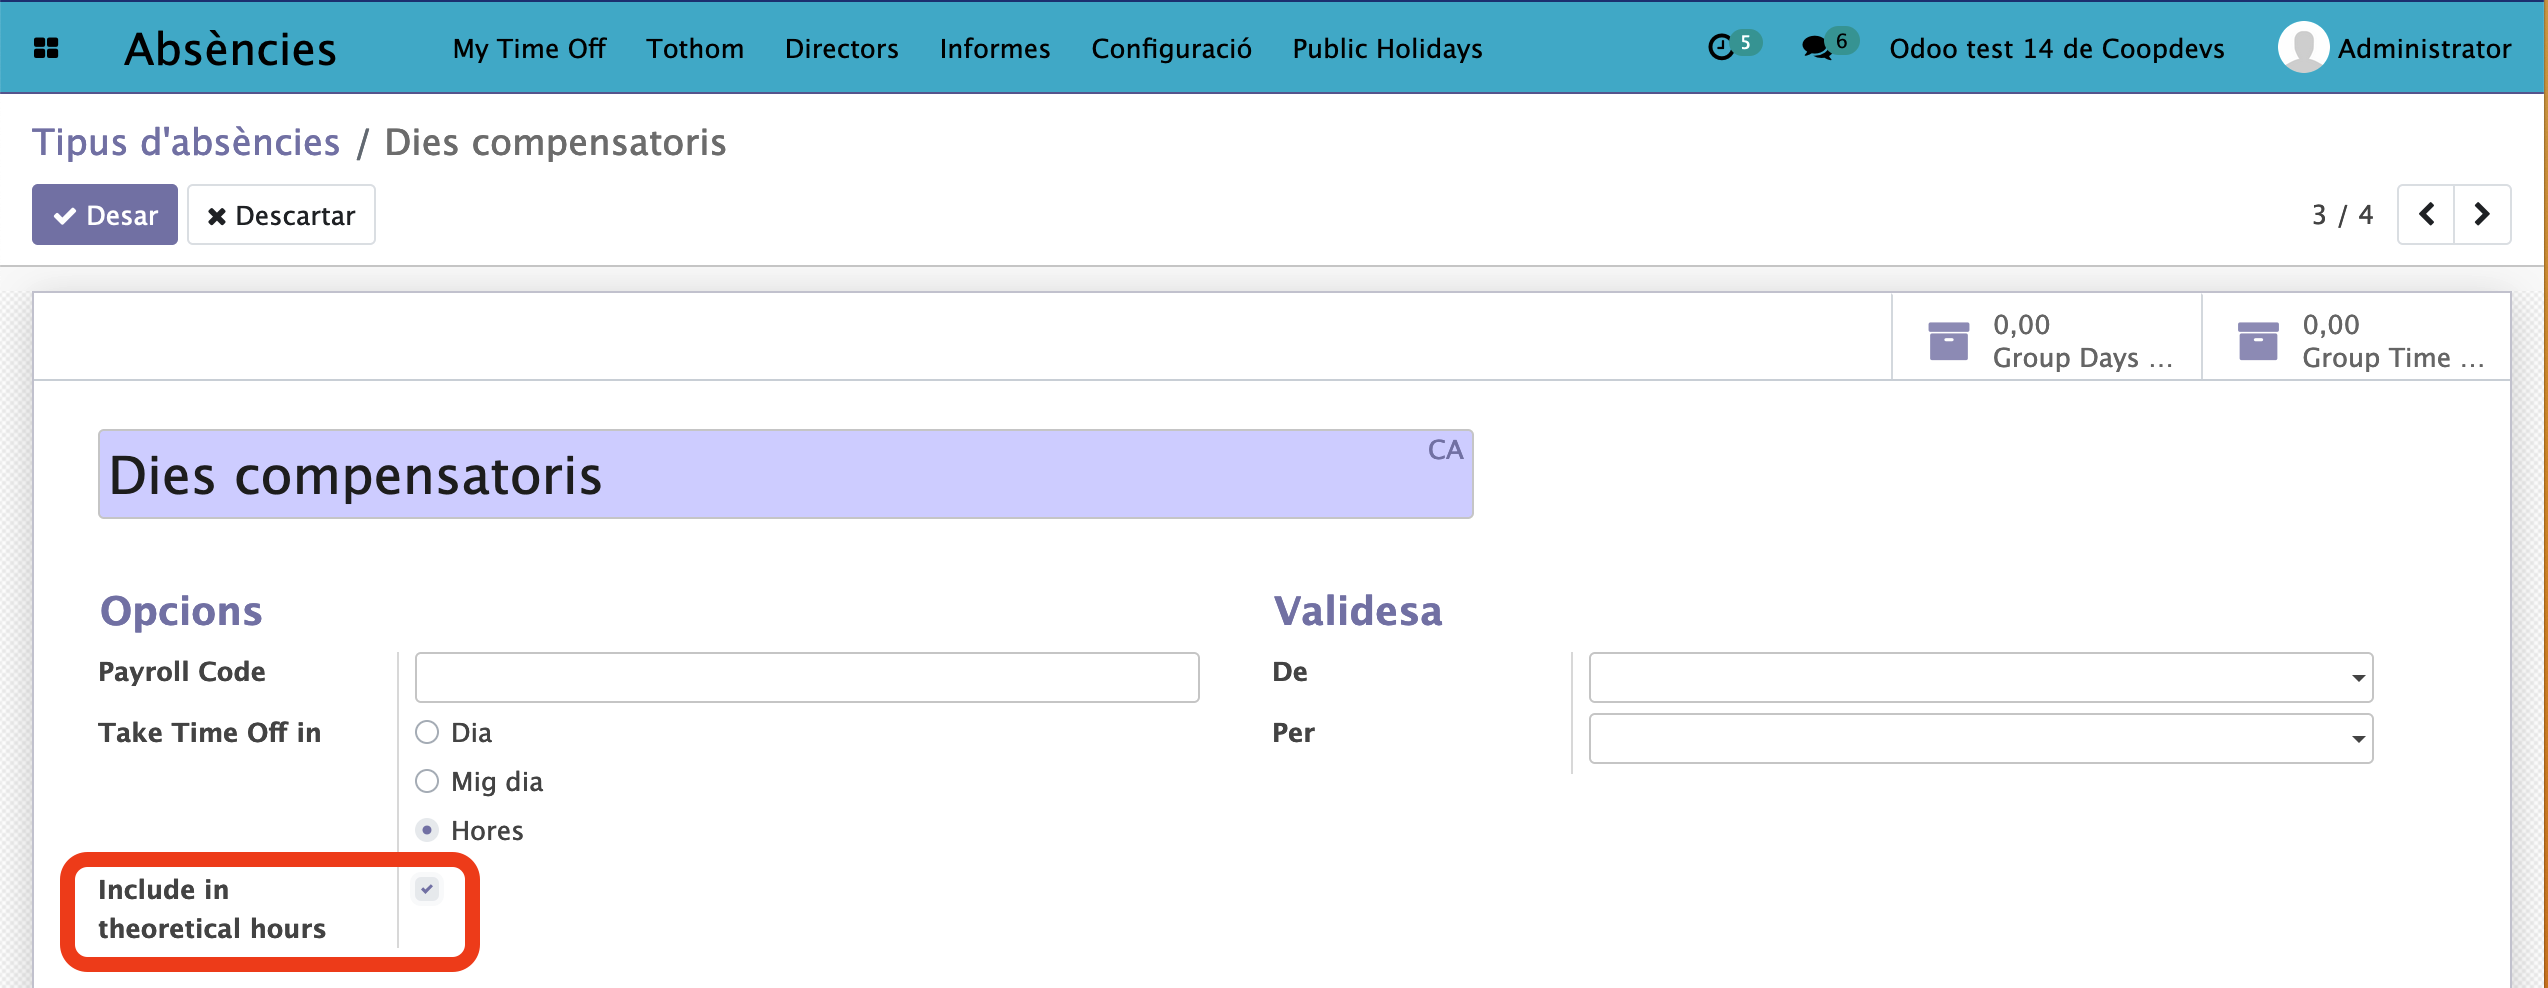Open the apps grid menu icon
This screenshot has width=2548, height=988.
click(x=46, y=48)
